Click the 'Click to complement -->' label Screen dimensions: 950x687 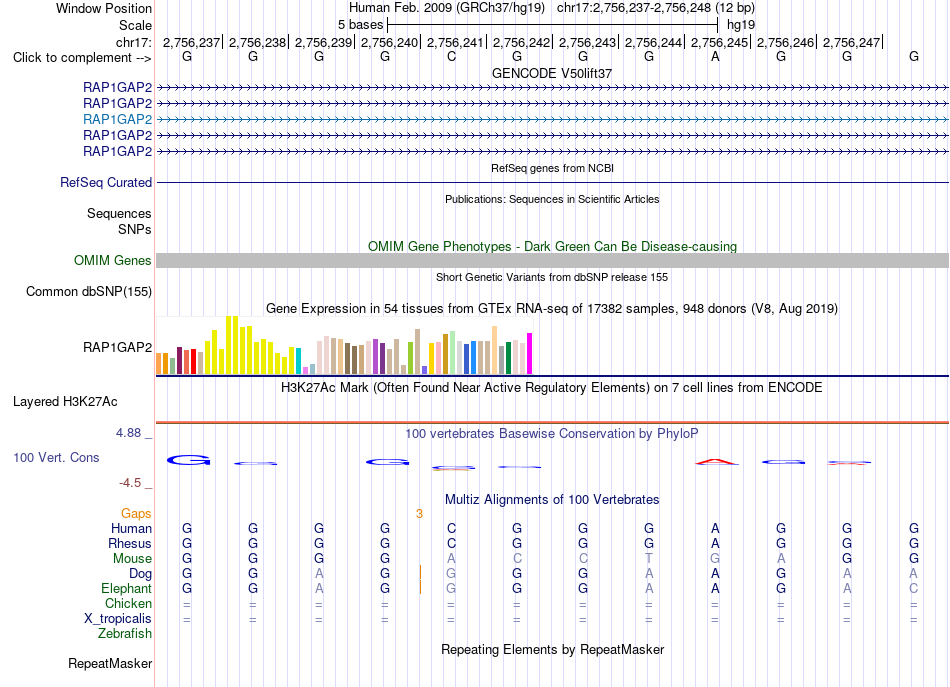(x=82, y=58)
